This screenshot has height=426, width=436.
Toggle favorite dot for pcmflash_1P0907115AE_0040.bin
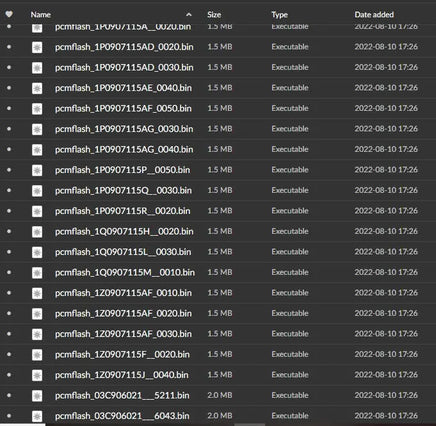click(x=9, y=88)
